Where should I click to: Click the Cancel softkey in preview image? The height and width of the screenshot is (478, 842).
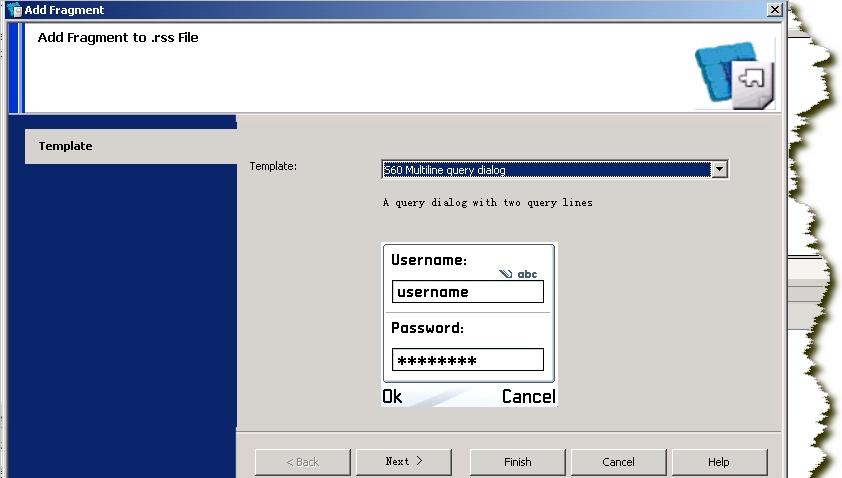(528, 396)
